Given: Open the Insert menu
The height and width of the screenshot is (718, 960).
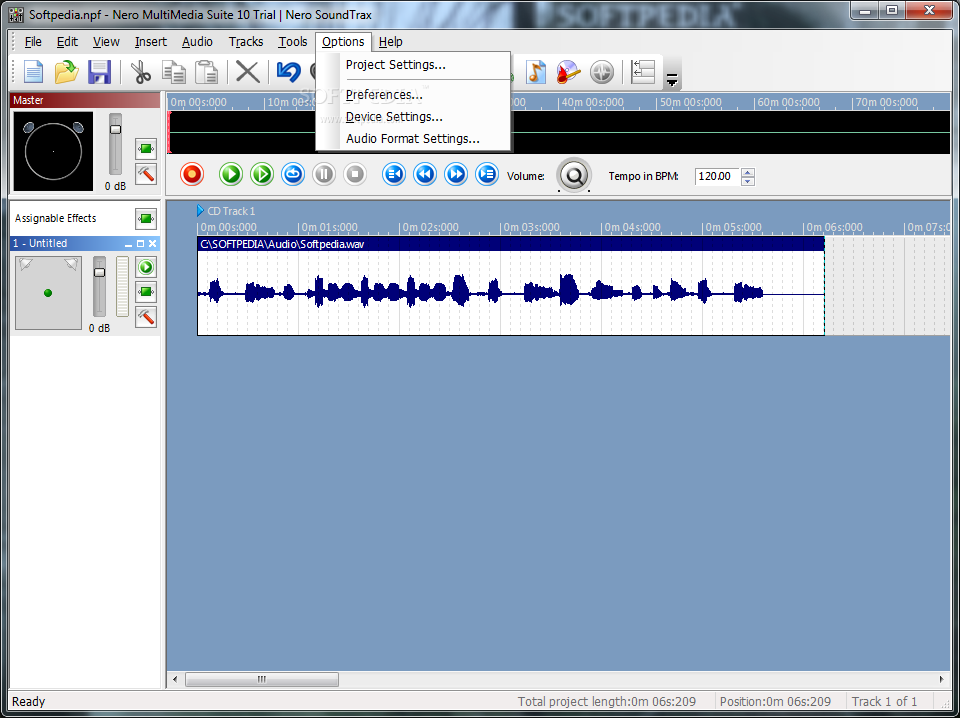Looking at the screenshot, I should click(x=151, y=42).
